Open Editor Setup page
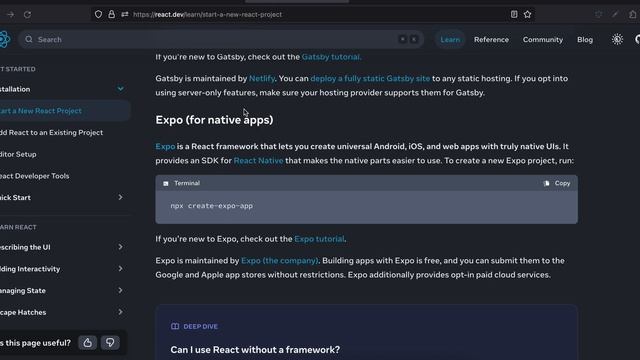The height and width of the screenshot is (360, 640). (18, 154)
